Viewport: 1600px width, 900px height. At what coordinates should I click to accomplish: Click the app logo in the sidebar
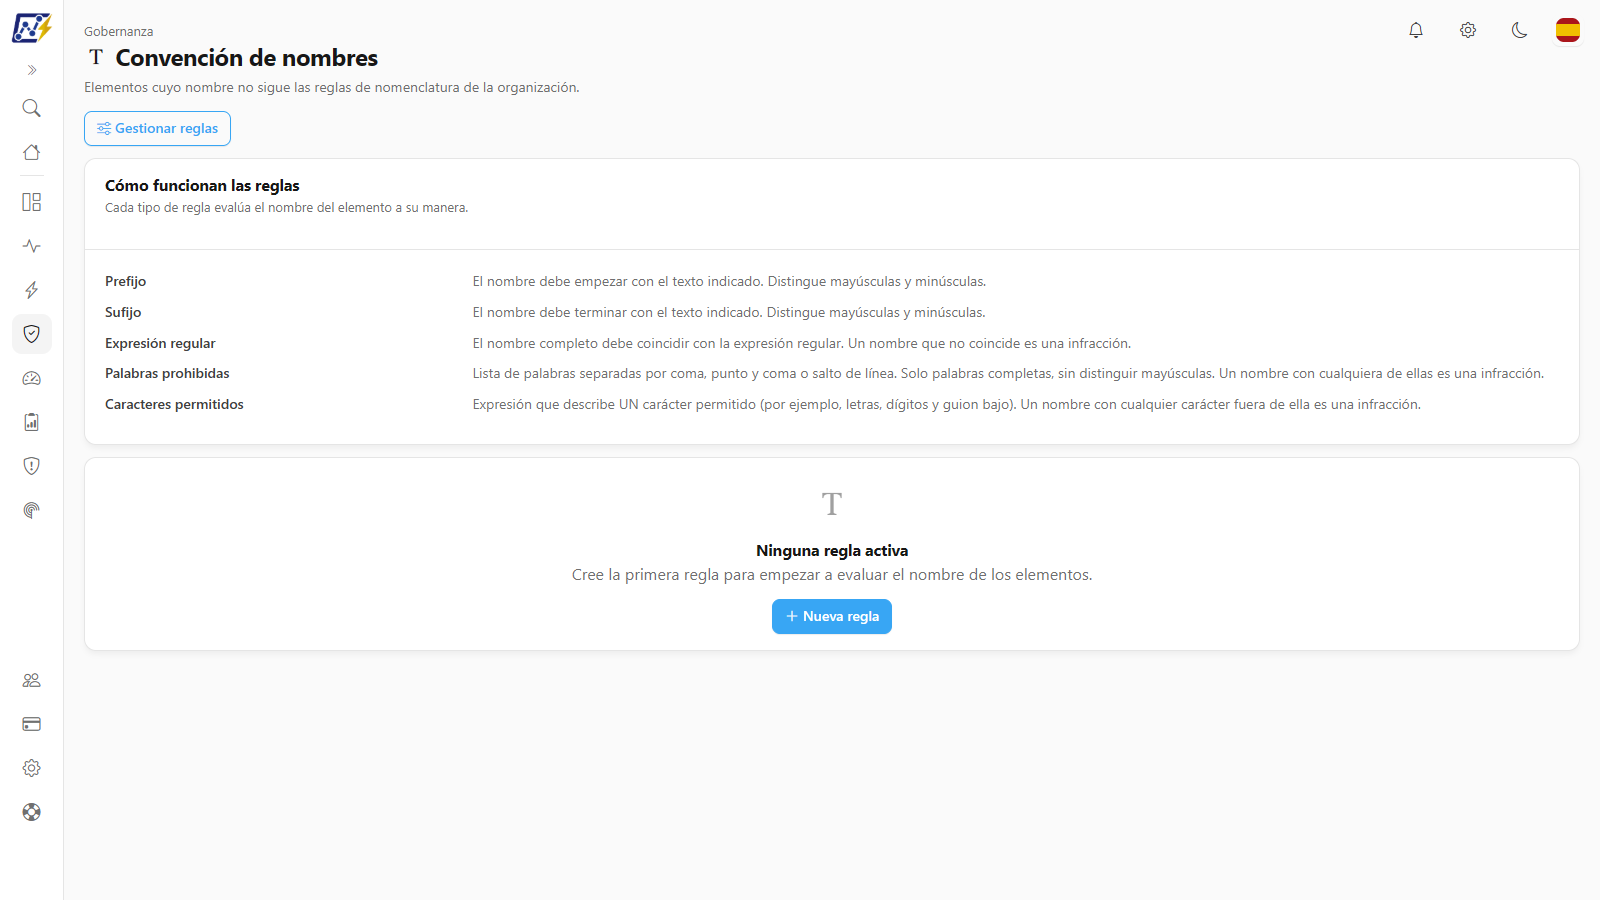32,28
